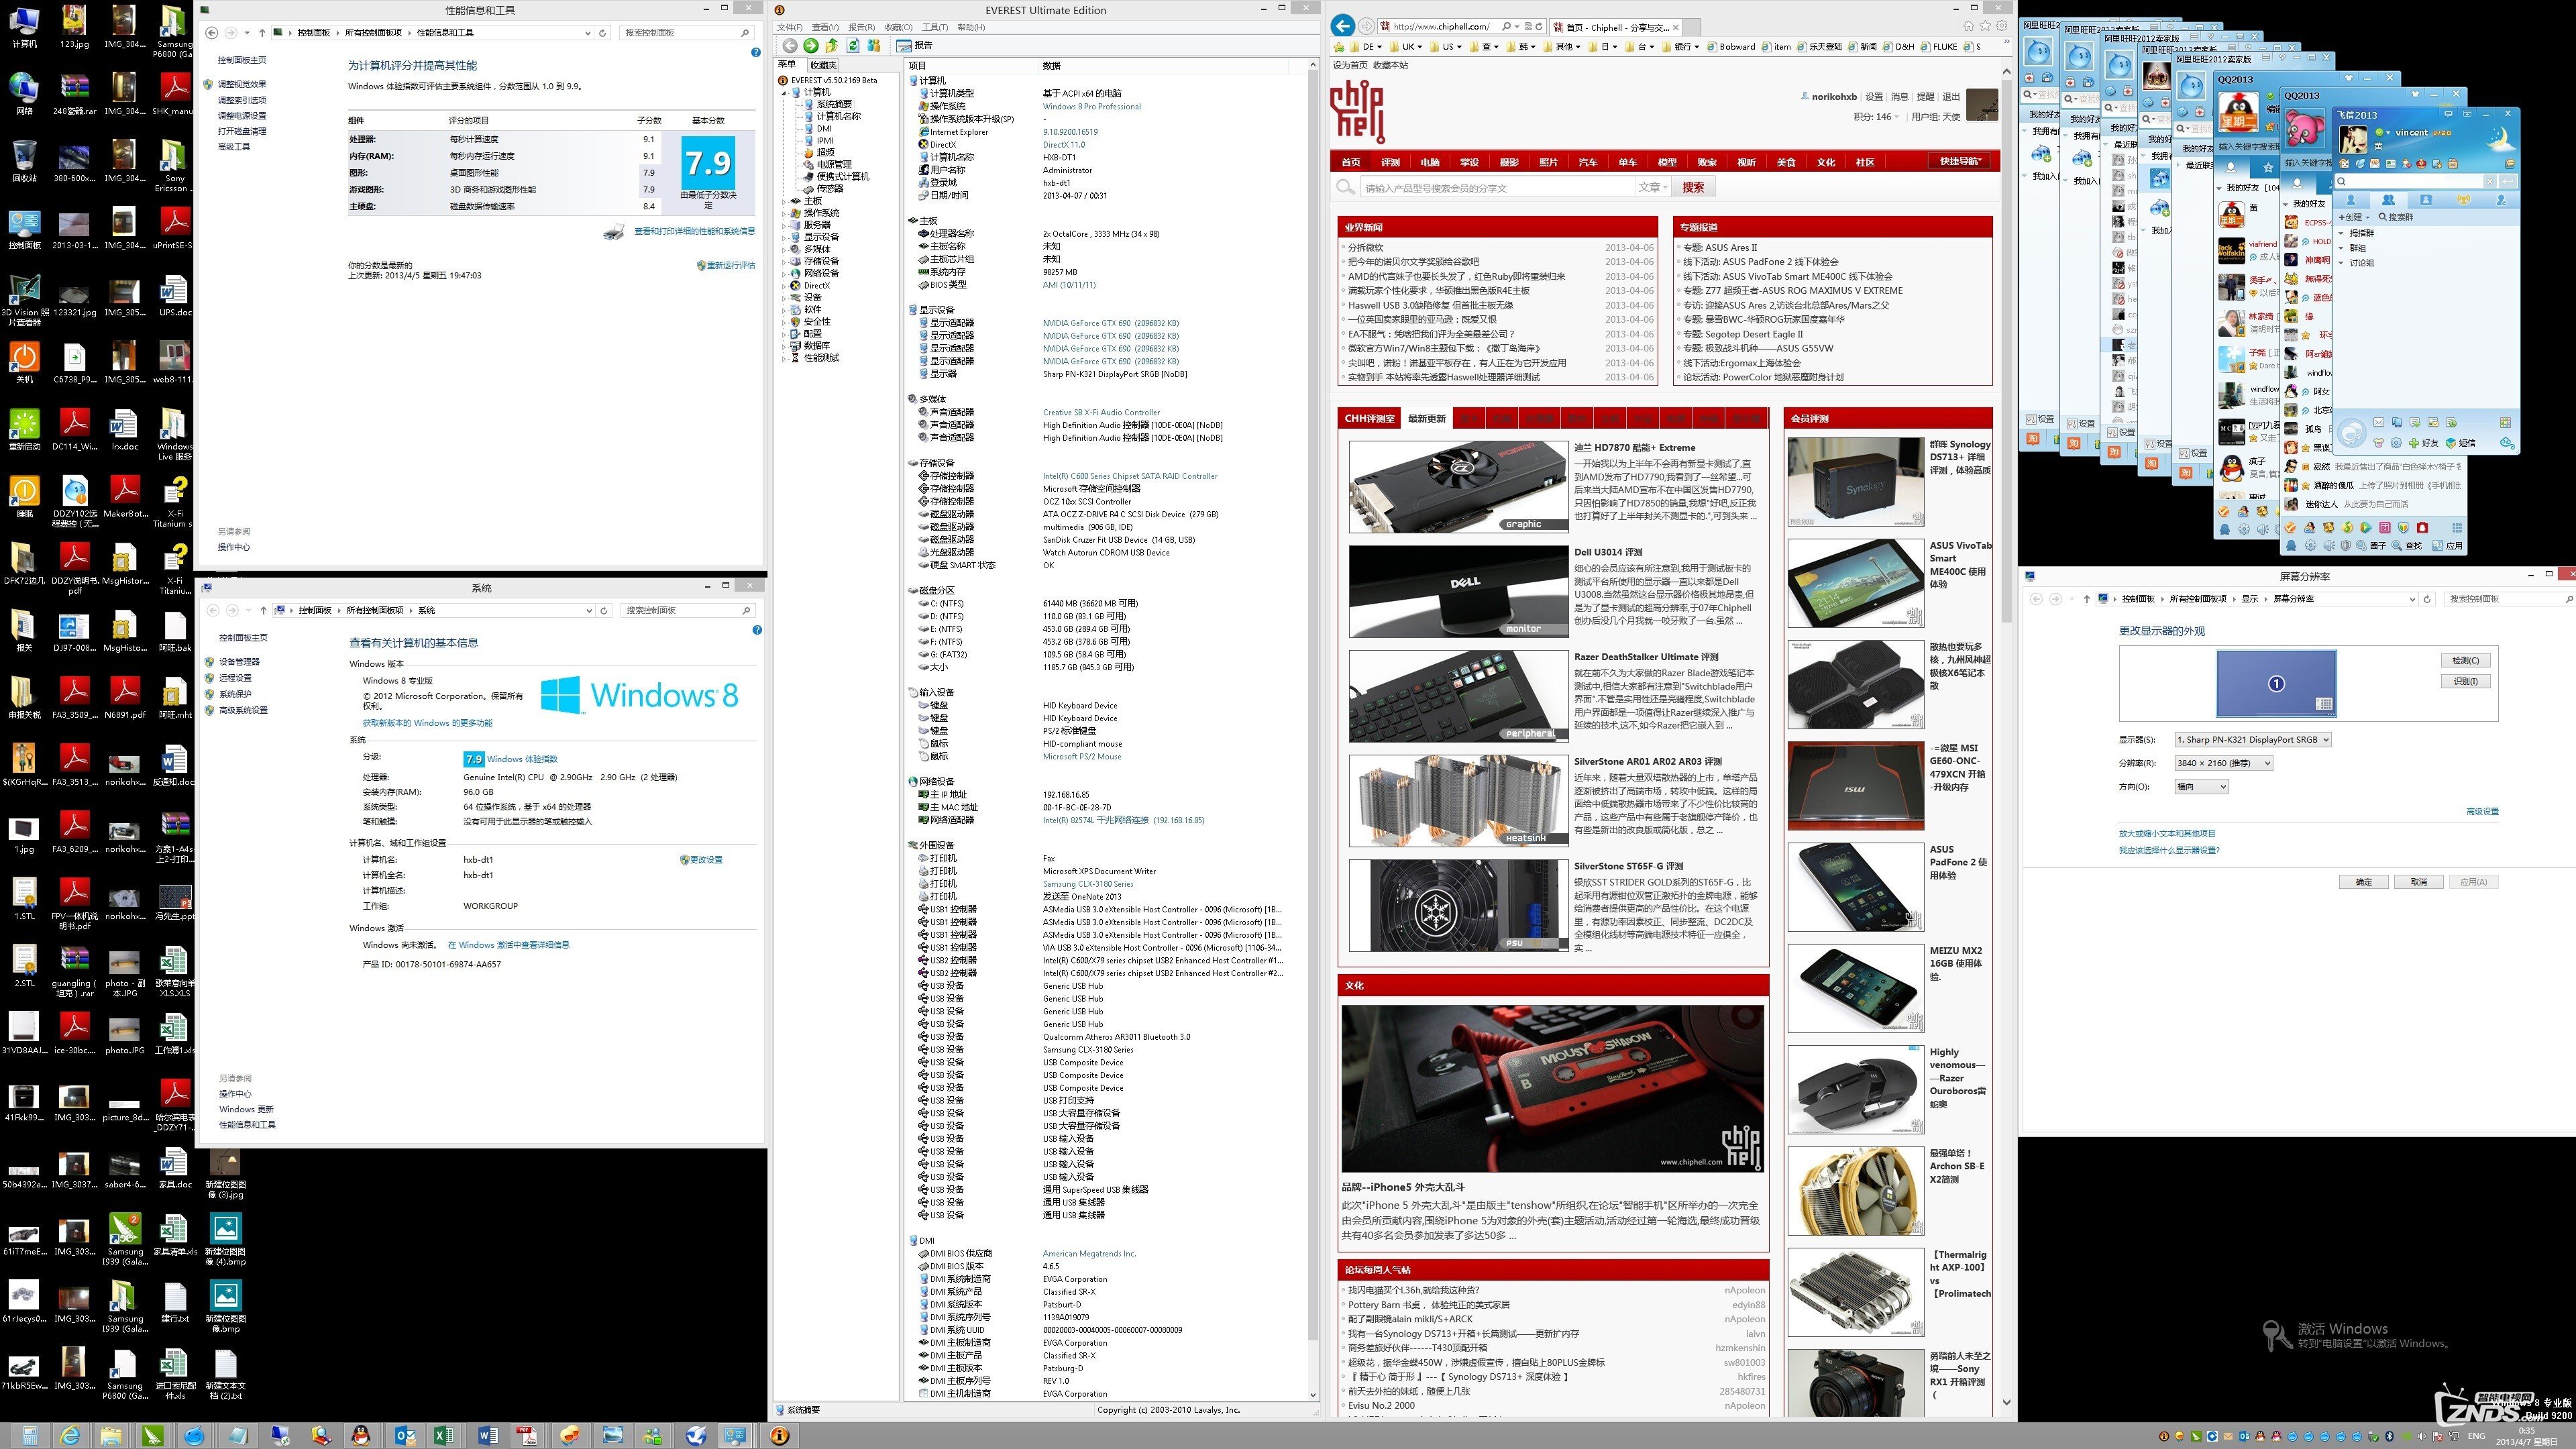Image resolution: width=2576 pixels, height=1449 pixels.
Task: Open the 报告(R) menu in EVEREST
Action: coord(861,27)
